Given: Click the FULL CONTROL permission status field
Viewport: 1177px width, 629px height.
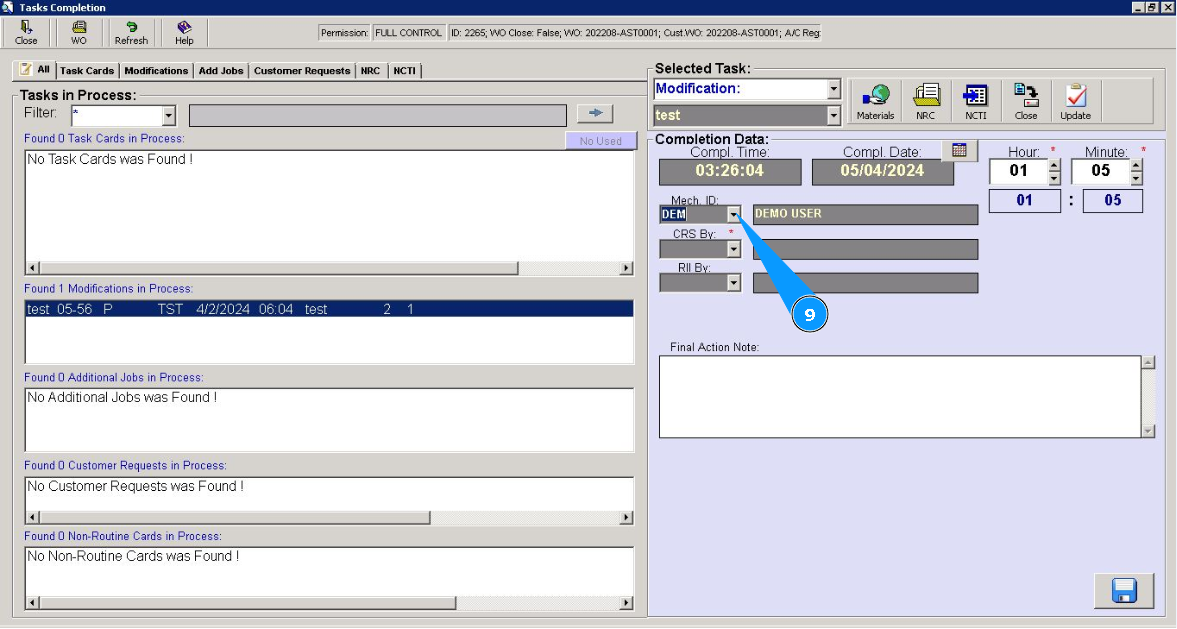Looking at the screenshot, I should (408, 33).
